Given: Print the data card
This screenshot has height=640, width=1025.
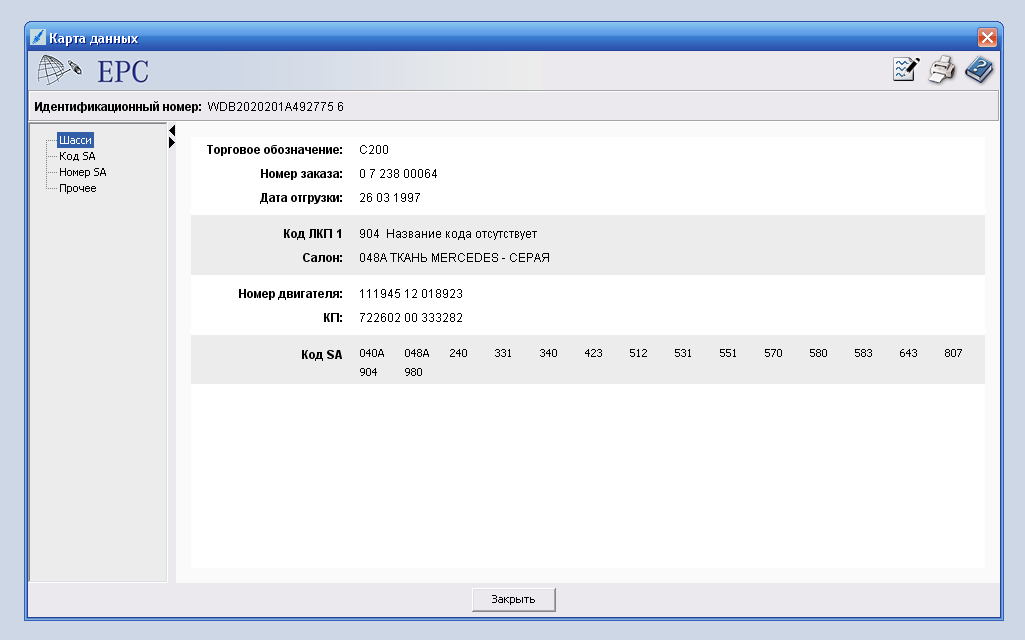Looking at the screenshot, I should pyautogui.click(x=942, y=69).
